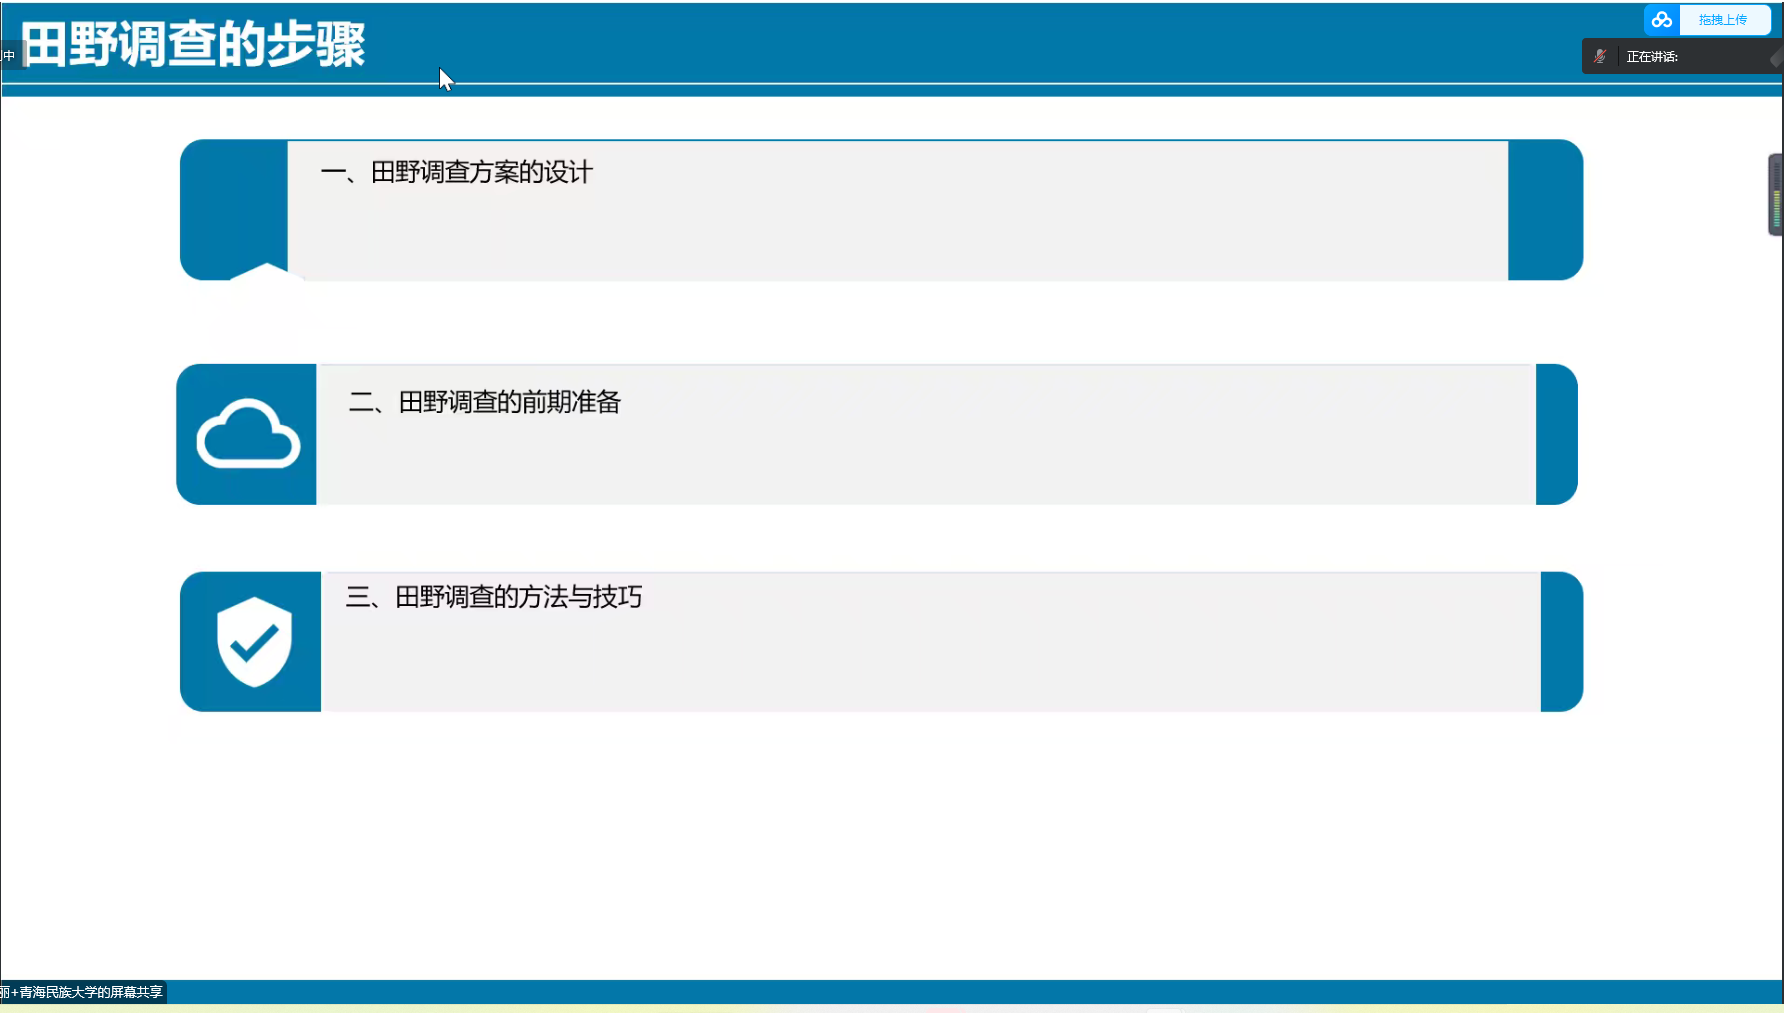The height and width of the screenshot is (1014, 1786).
Task: Click the red-slash mute symbol on the microphone
Action: tap(1600, 56)
